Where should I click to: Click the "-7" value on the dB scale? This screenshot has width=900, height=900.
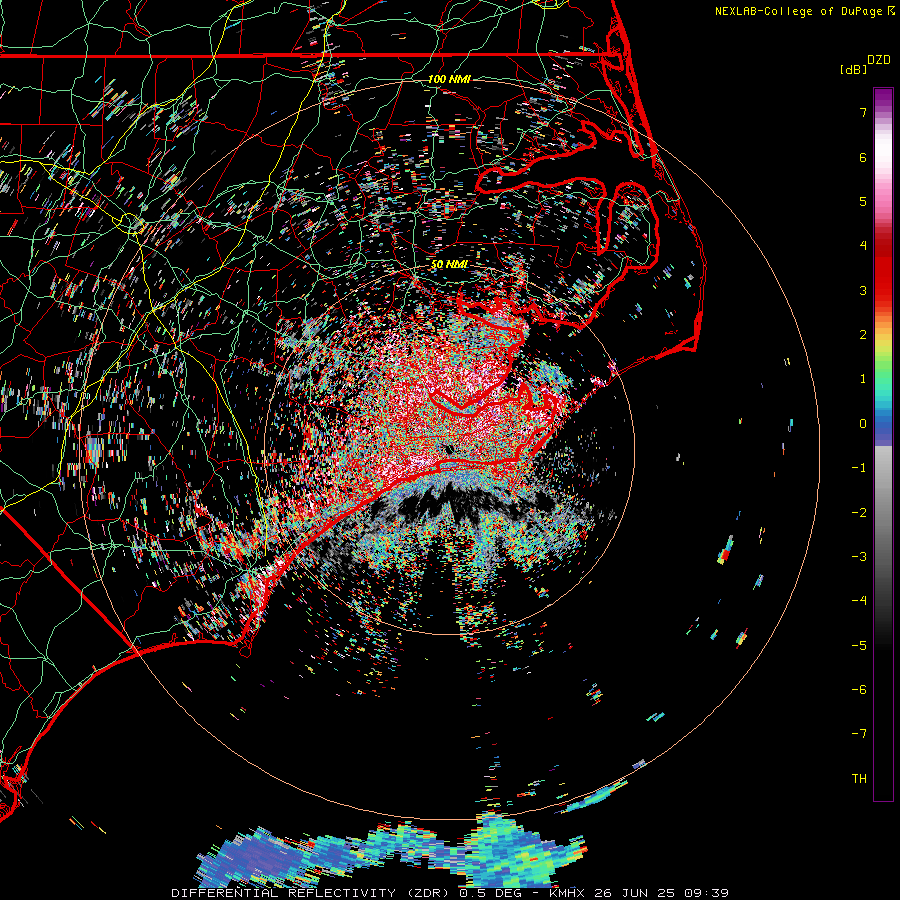coord(859,734)
